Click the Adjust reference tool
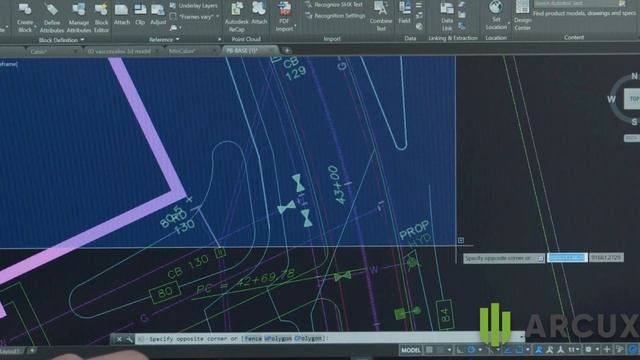Image resolution: width=640 pixels, height=360 pixels. pos(158,14)
